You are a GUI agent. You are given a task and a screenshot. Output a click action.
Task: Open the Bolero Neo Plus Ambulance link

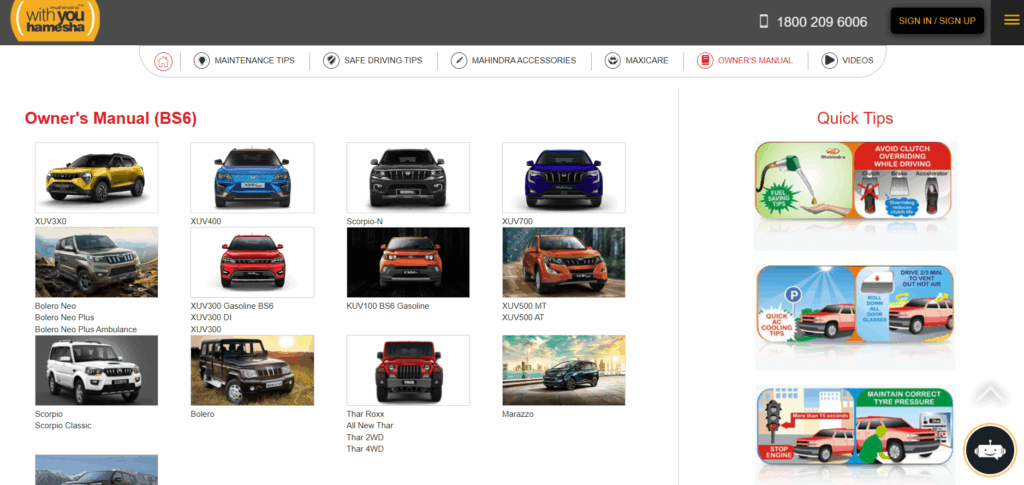(85, 330)
